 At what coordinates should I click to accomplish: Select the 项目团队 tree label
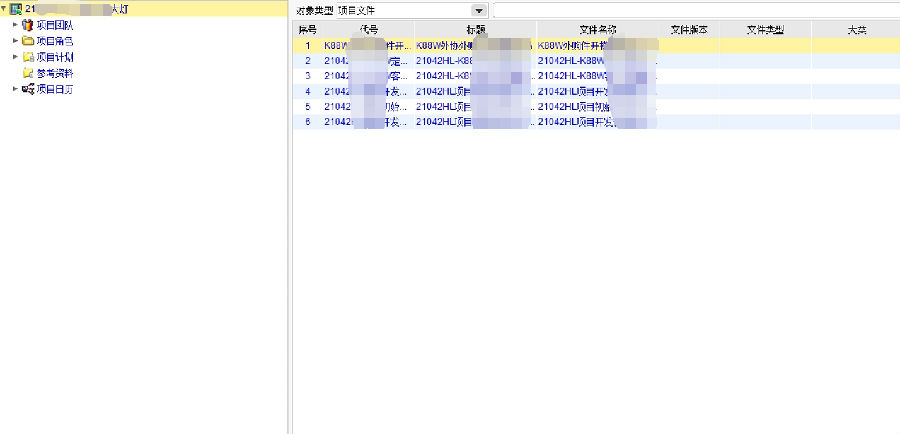click(x=55, y=25)
